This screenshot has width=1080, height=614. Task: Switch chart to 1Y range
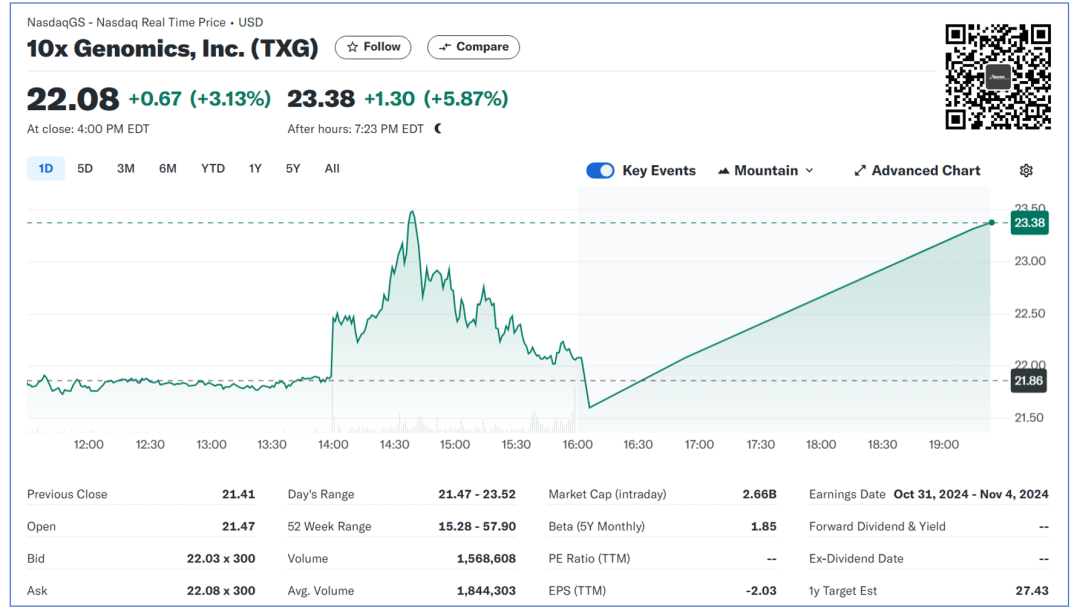(255, 169)
